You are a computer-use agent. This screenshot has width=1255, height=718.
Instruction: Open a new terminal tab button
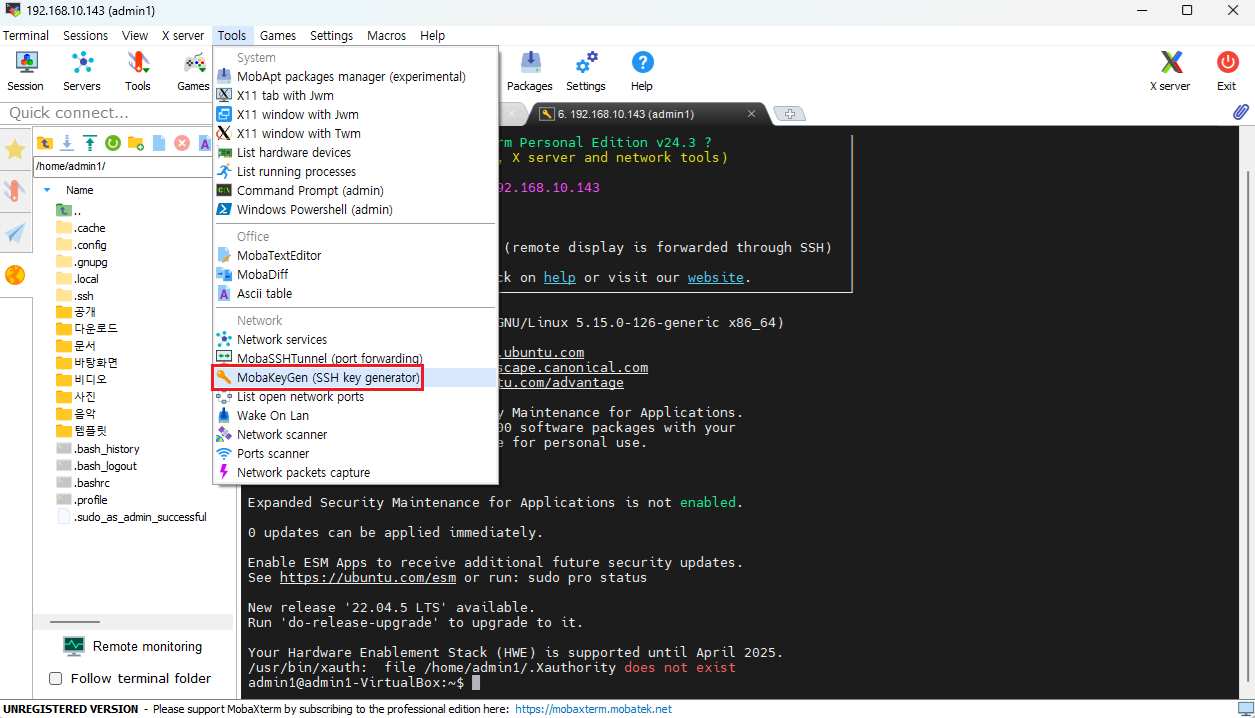pyautogui.click(x=790, y=113)
